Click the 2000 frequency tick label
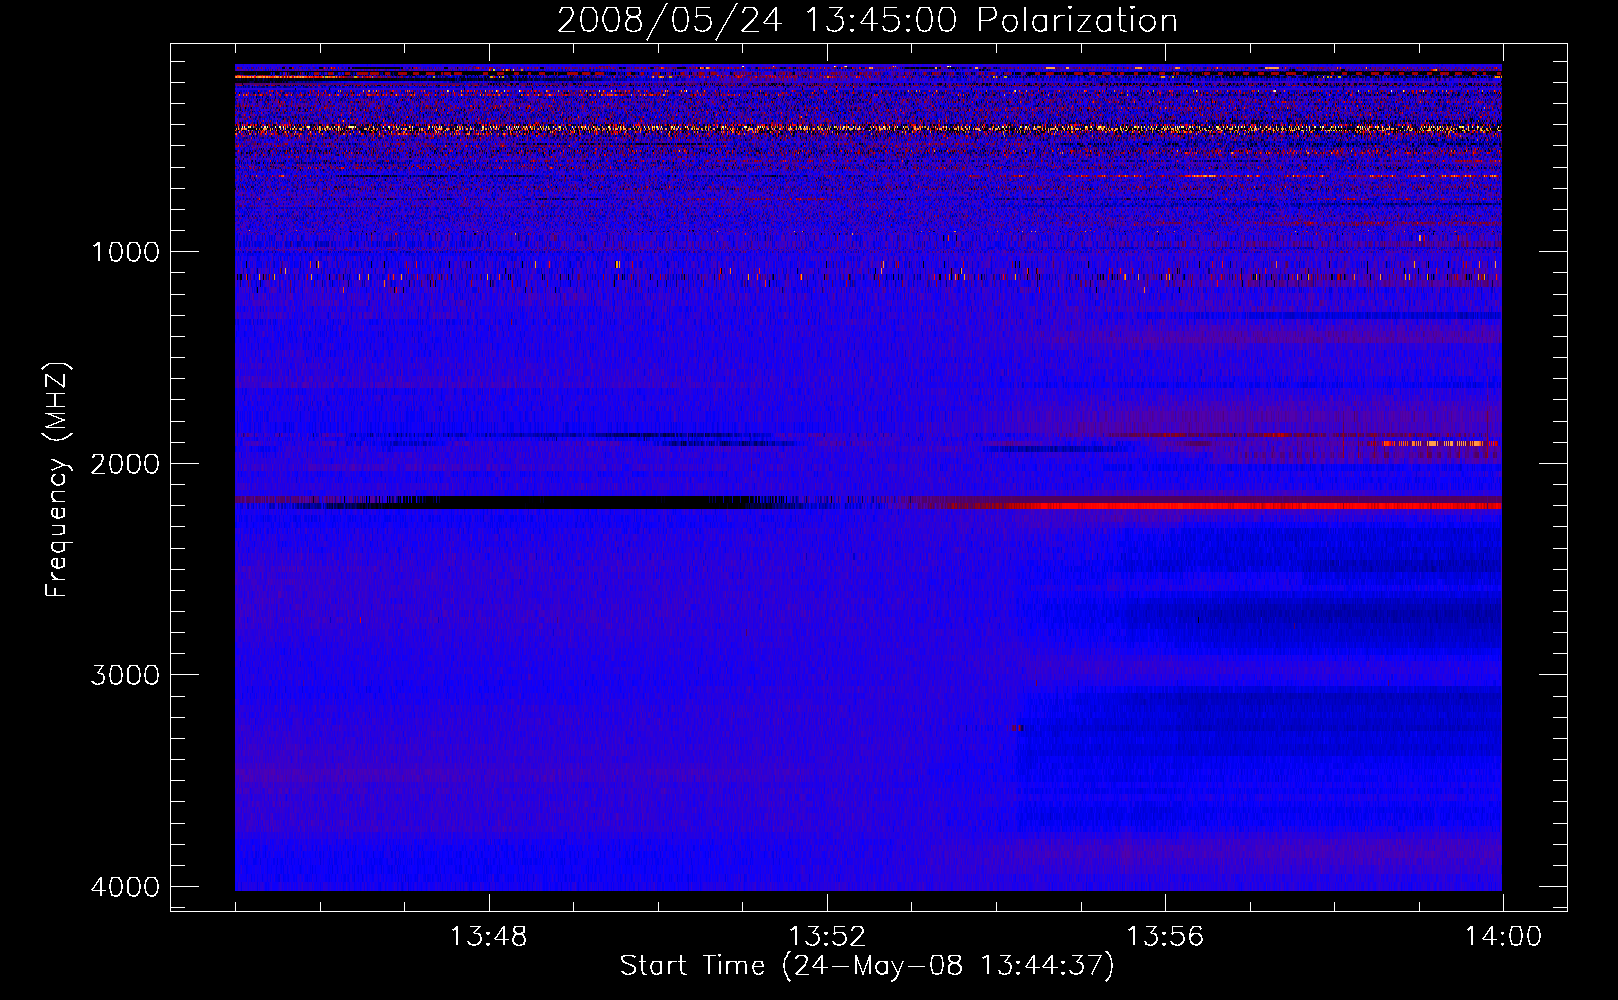This screenshot has width=1618, height=1000. pos(125,464)
